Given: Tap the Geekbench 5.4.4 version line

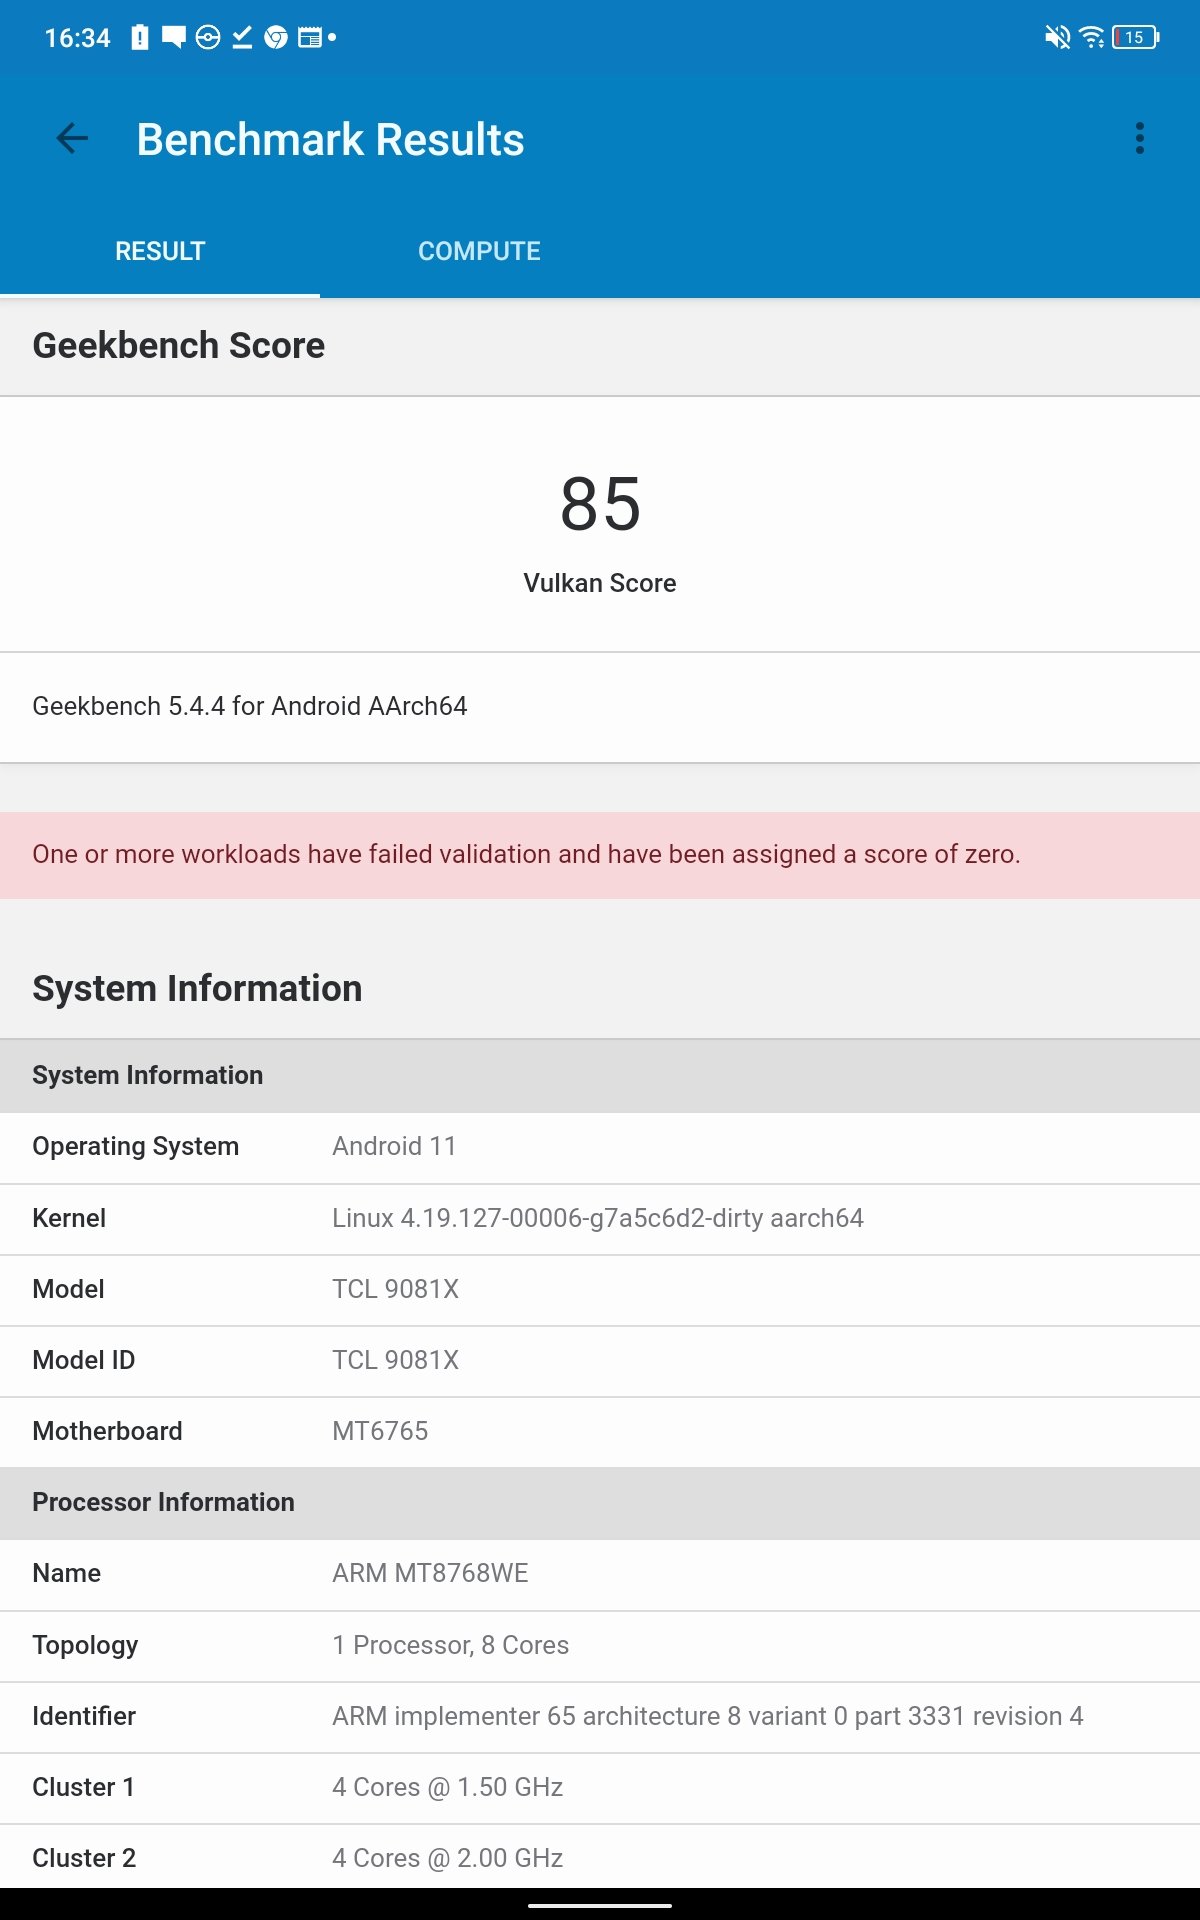Looking at the screenshot, I should point(250,706).
